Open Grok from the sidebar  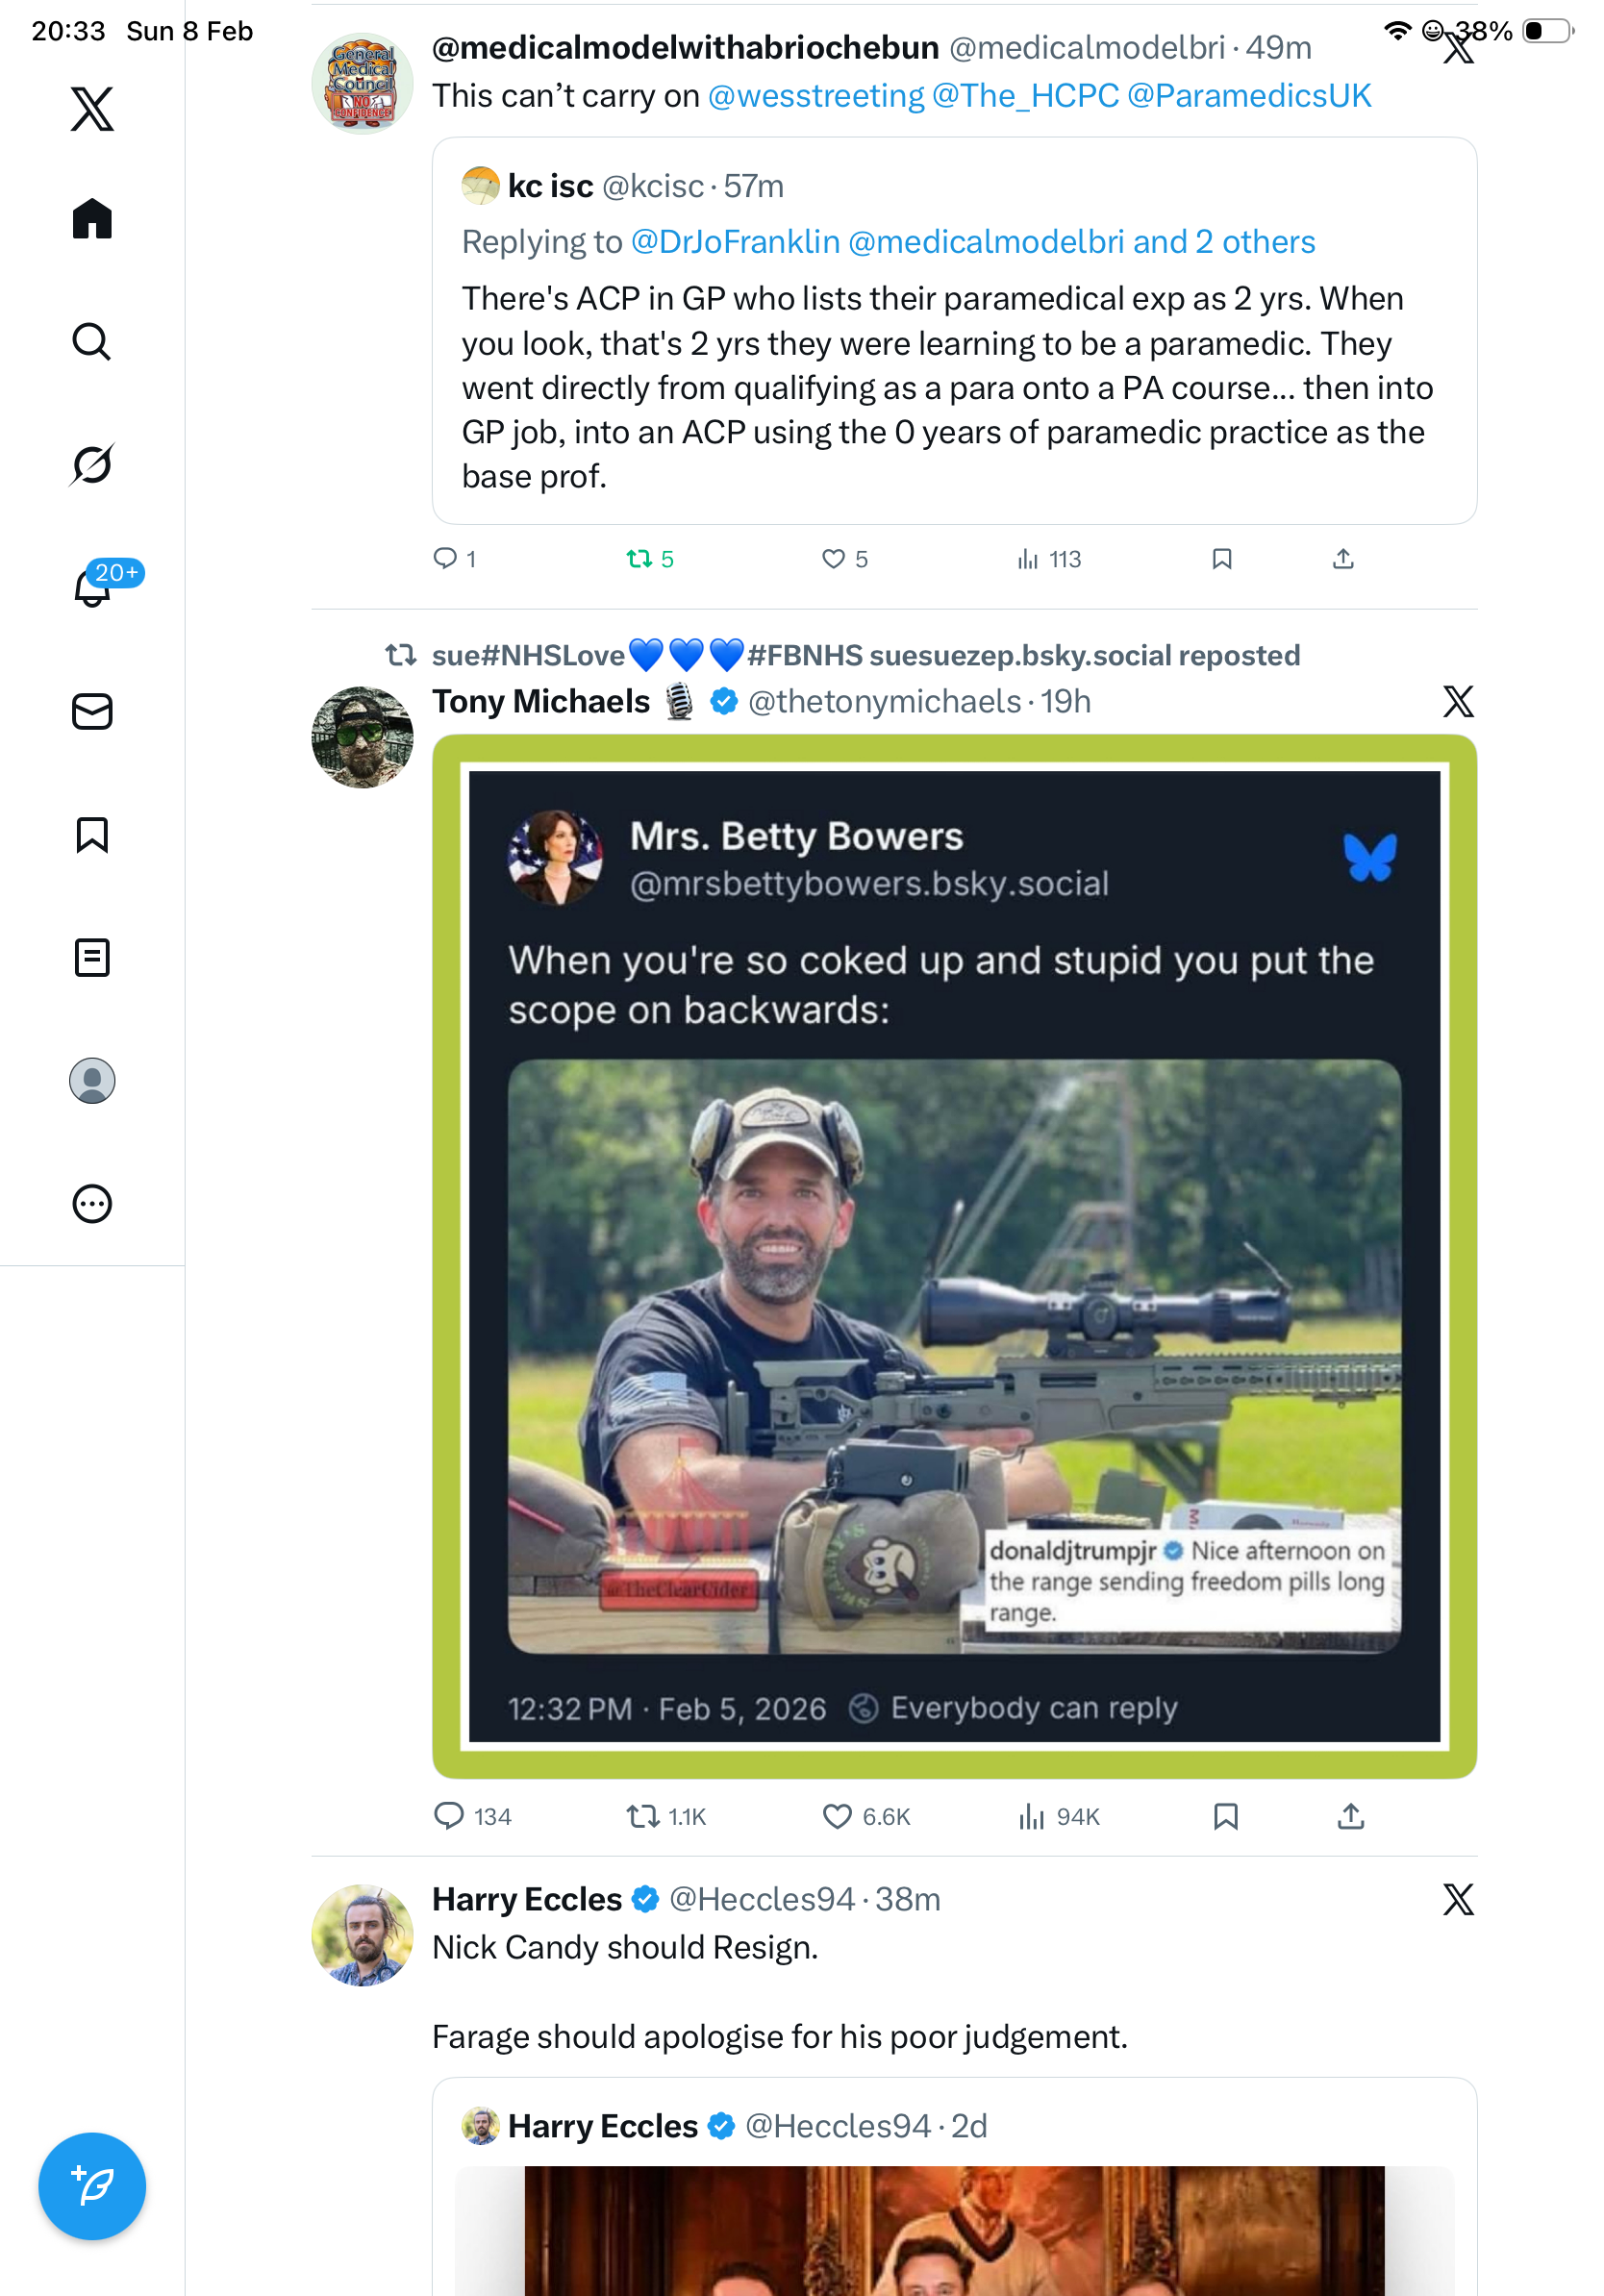pyautogui.click(x=92, y=465)
